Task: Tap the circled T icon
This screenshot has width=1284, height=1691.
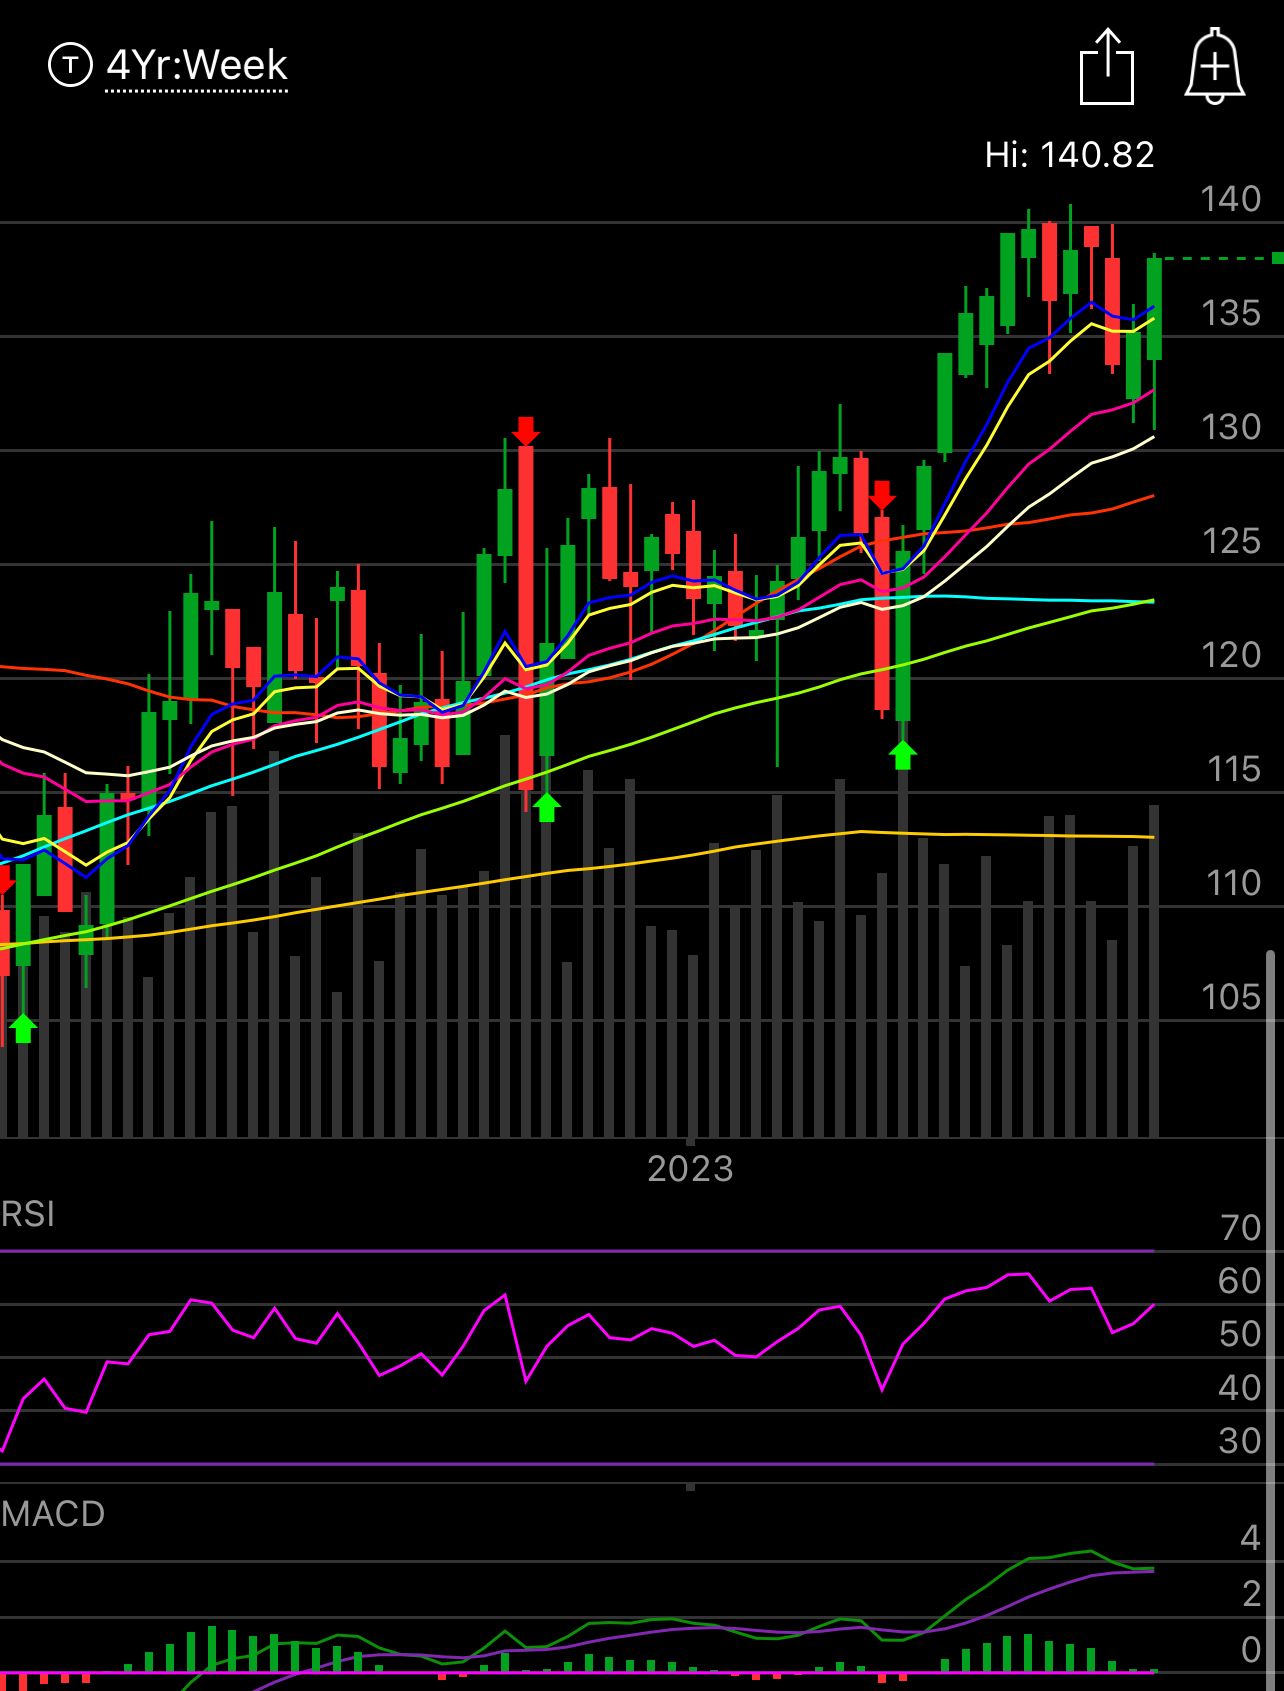Action: tap(70, 66)
